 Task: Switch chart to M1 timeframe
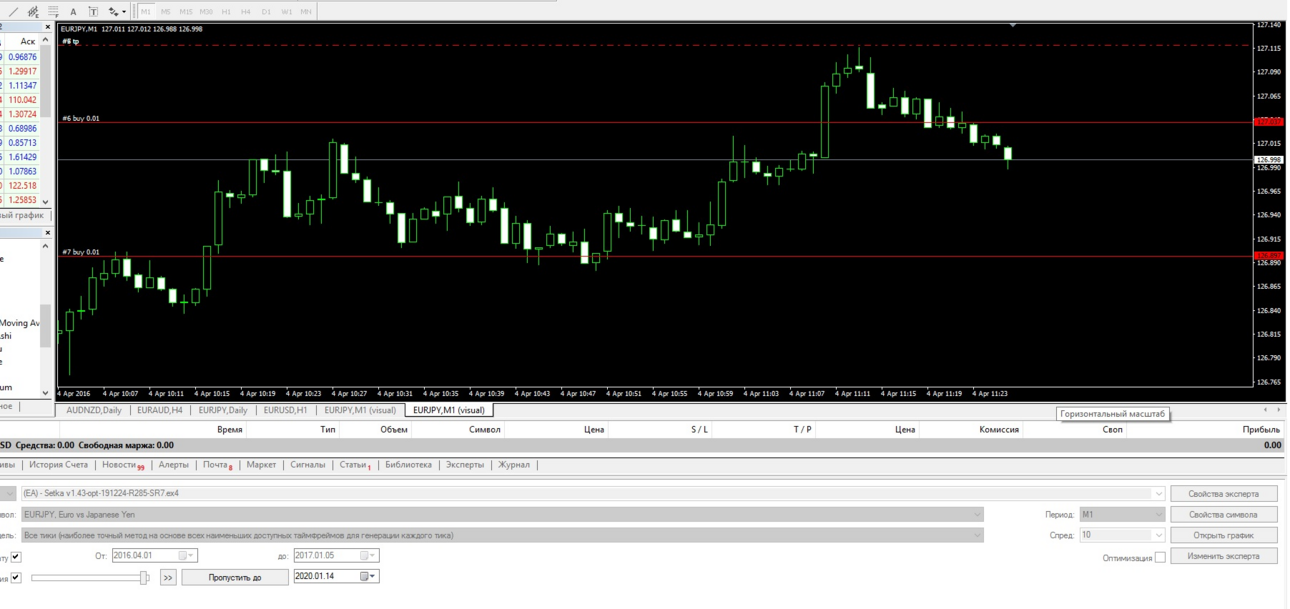click(146, 12)
